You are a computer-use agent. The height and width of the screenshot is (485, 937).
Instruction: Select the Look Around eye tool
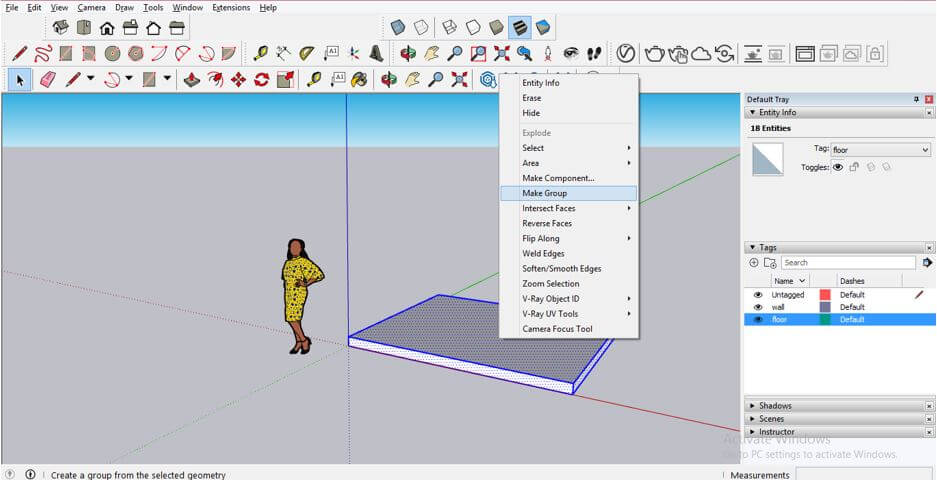571,54
